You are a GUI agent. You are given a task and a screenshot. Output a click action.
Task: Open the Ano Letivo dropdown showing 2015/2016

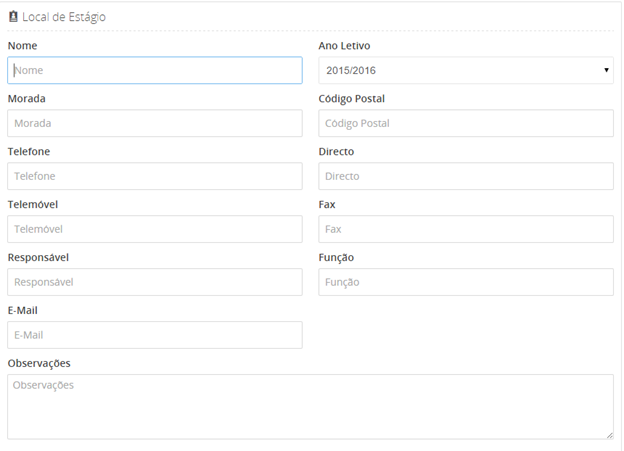pos(465,70)
